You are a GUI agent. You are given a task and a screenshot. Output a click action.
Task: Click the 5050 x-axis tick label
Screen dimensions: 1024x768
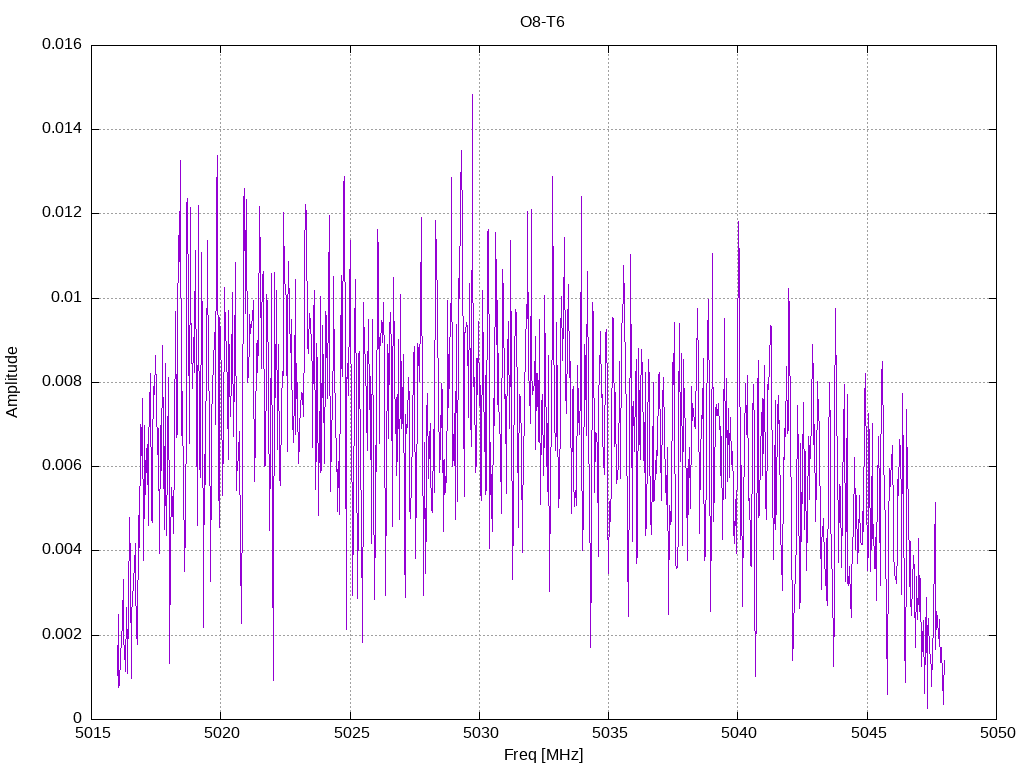(x=998, y=733)
